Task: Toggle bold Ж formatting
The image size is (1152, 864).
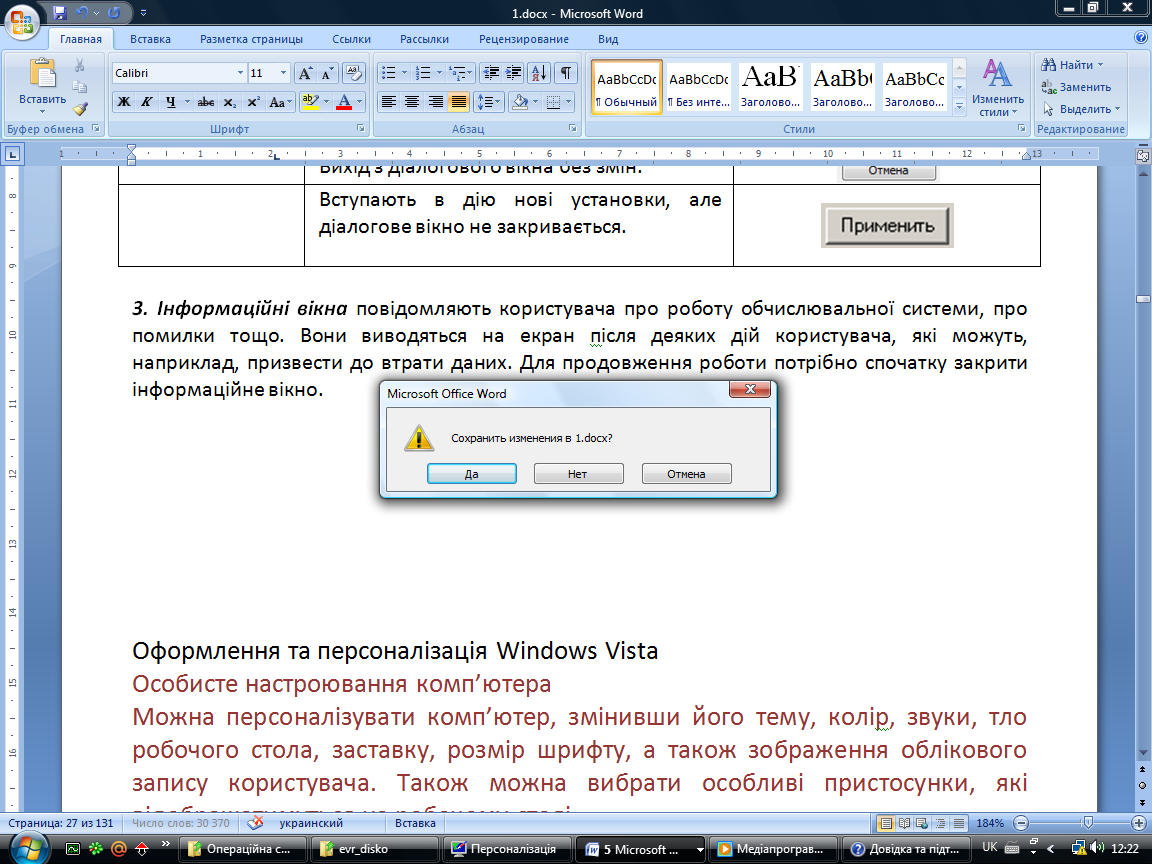Action: pyautogui.click(x=124, y=102)
